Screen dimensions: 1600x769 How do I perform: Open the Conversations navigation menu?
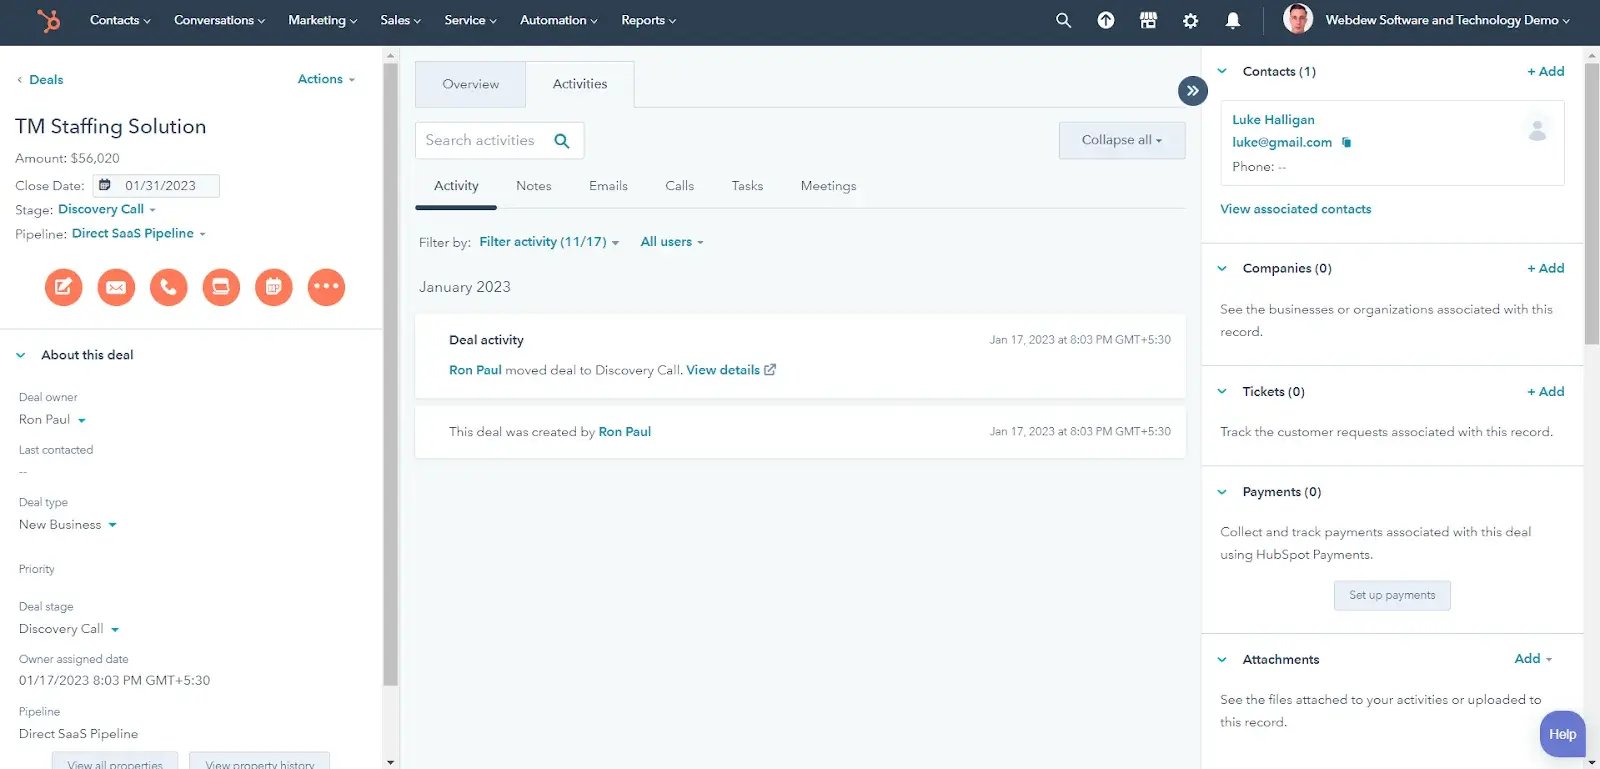coord(220,20)
